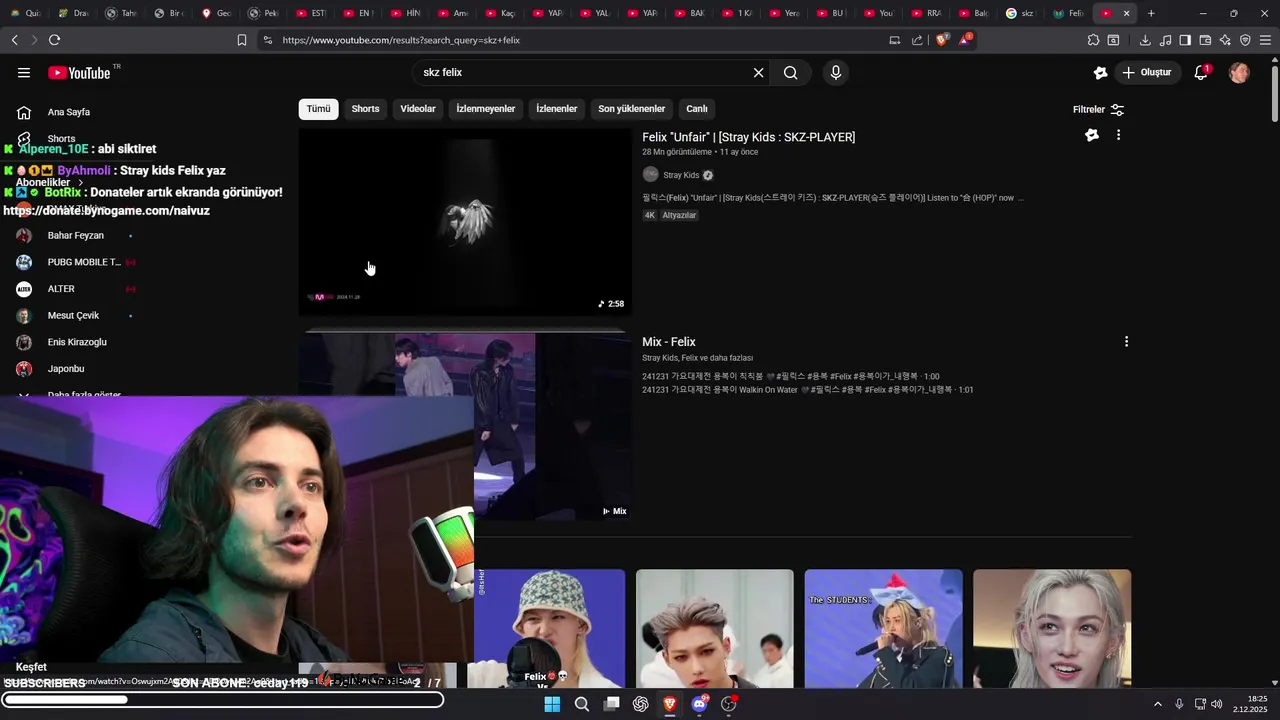Open the taskbar volume speaker icon

[1216, 704]
